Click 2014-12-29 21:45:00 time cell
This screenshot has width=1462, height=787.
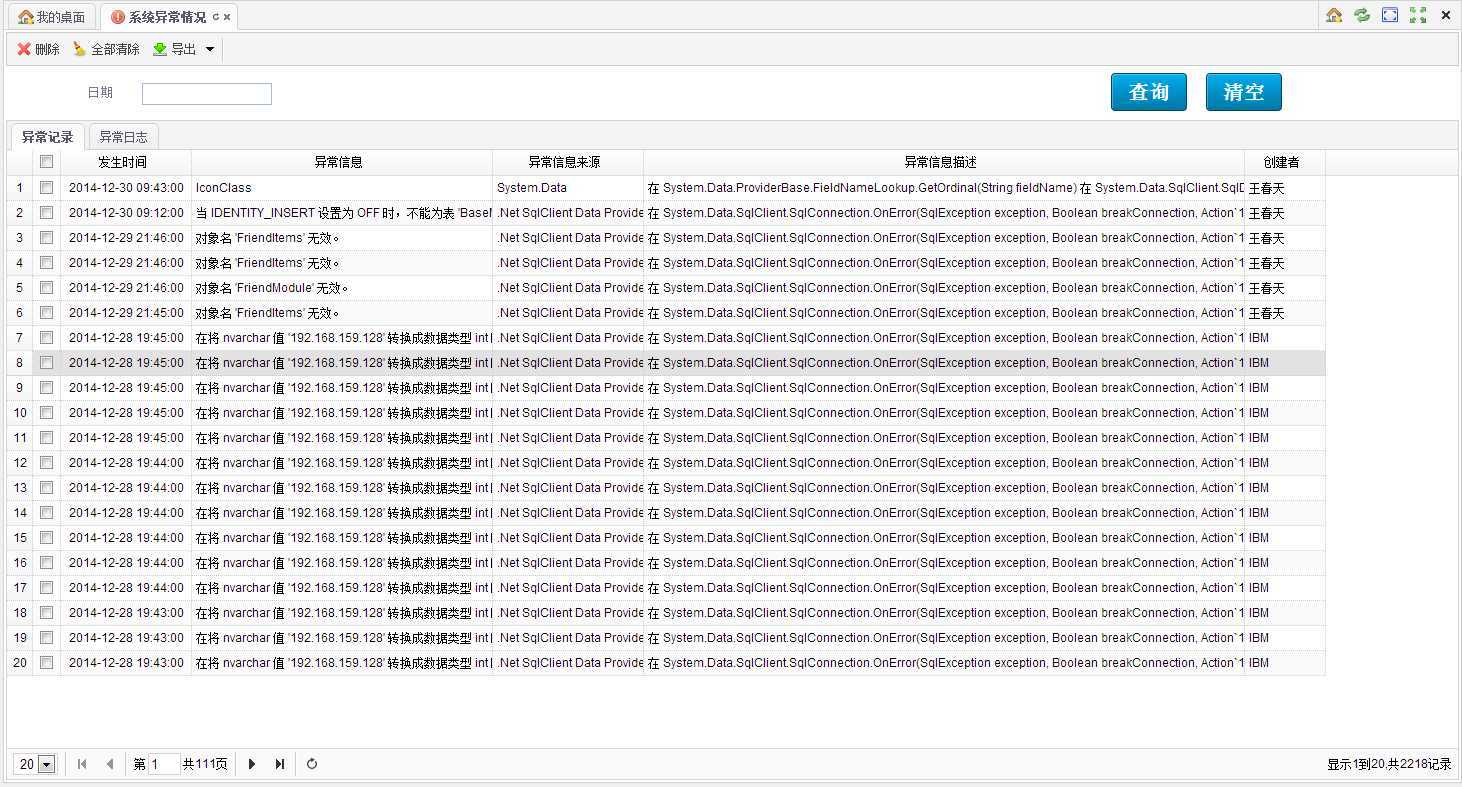tap(126, 312)
